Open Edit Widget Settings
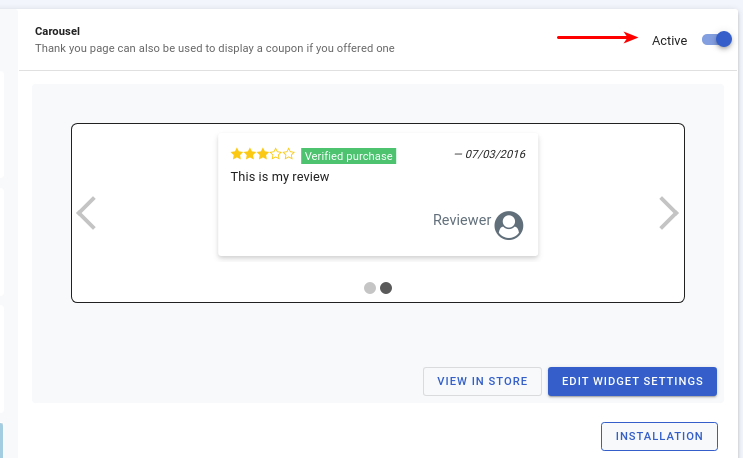Screen dimensions: 743x458 click(x=632, y=381)
